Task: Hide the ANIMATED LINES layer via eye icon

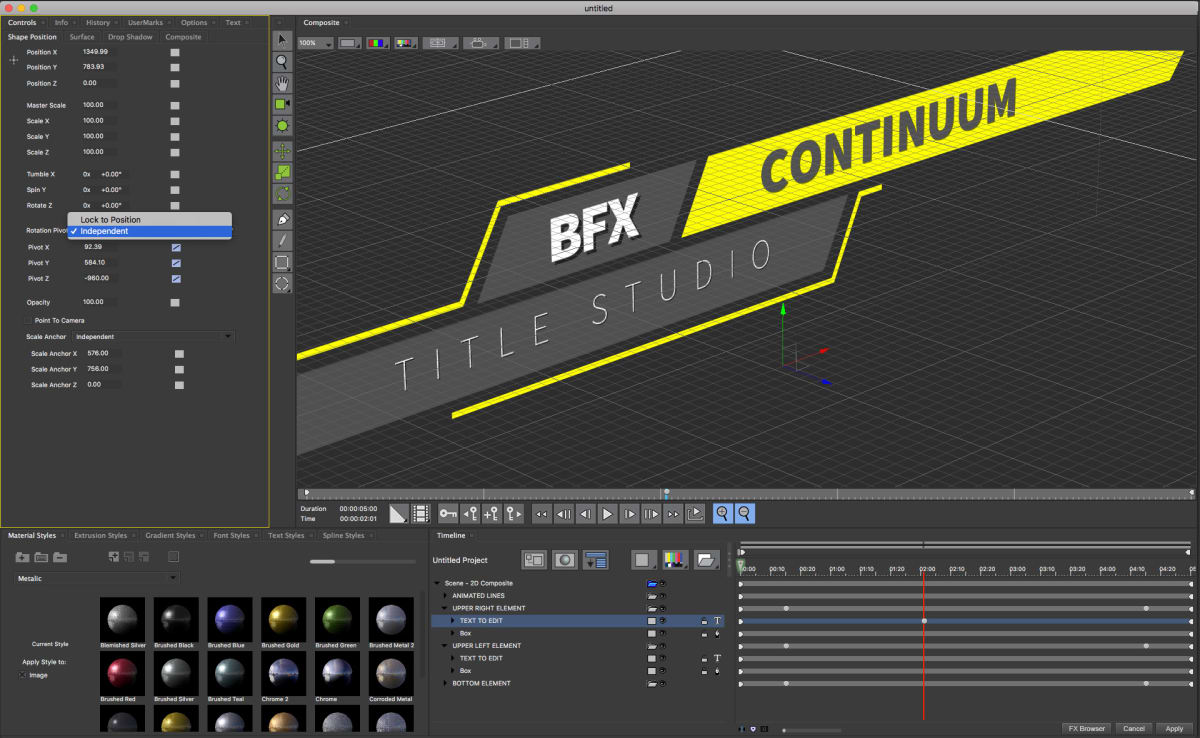Action: (x=662, y=596)
